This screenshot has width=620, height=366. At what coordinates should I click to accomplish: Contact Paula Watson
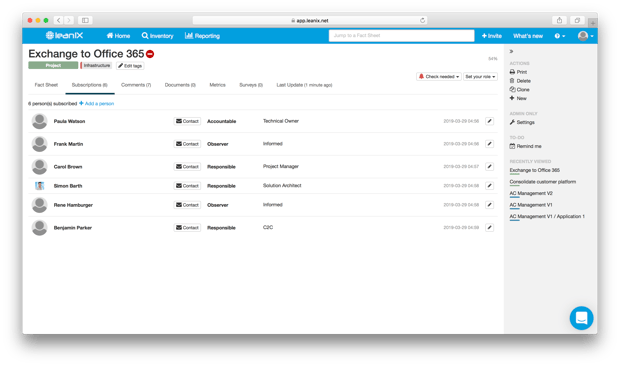187,121
